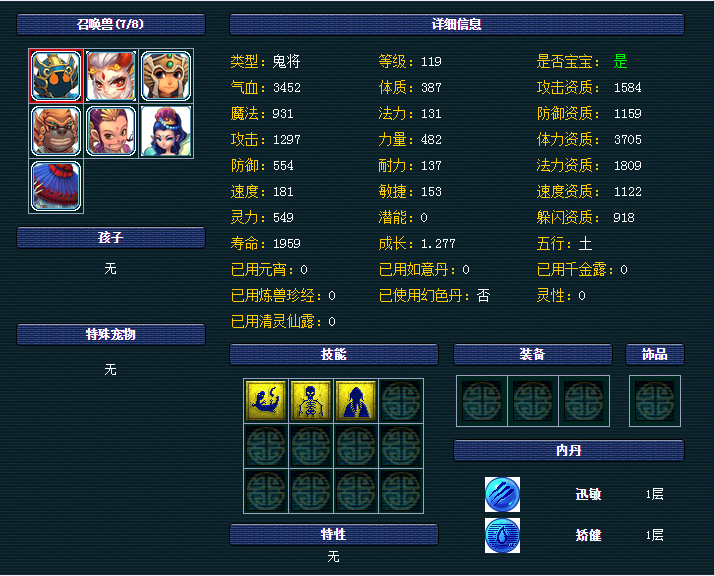
Task: Select the orange lion-faced pet portrait
Action: coord(56,131)
